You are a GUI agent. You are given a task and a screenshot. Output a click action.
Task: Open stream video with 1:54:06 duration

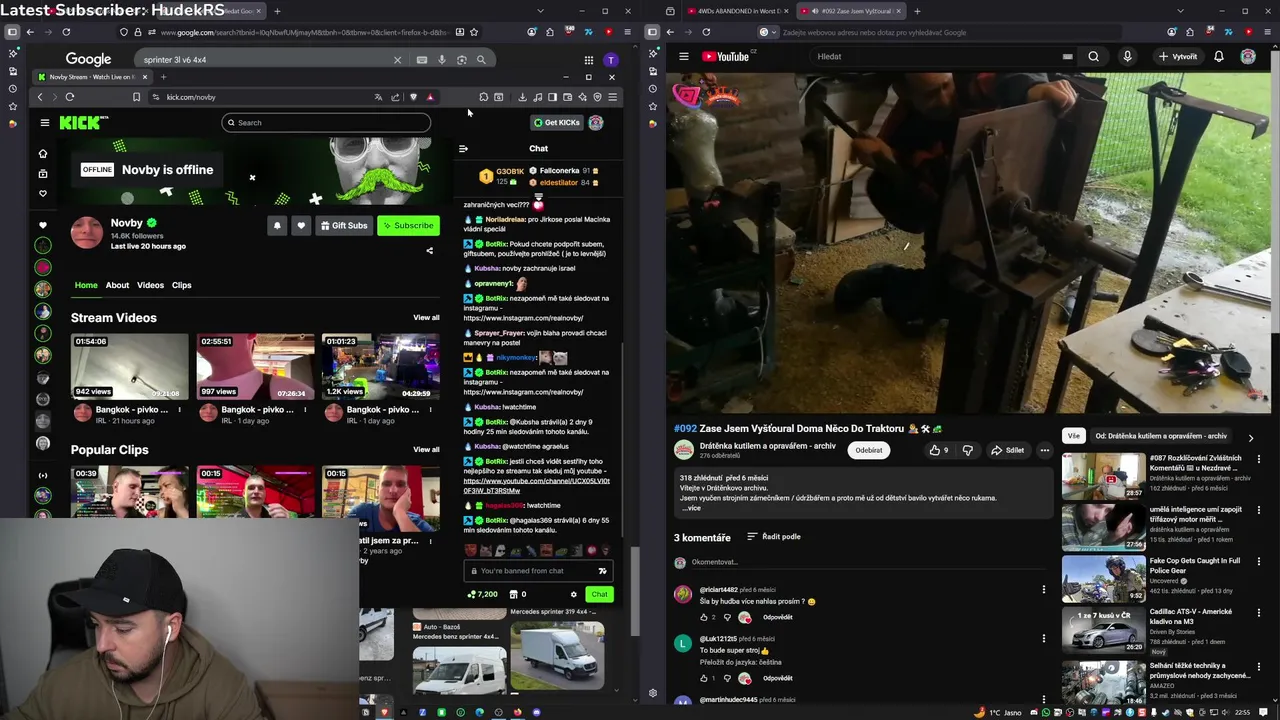[129, 367]
